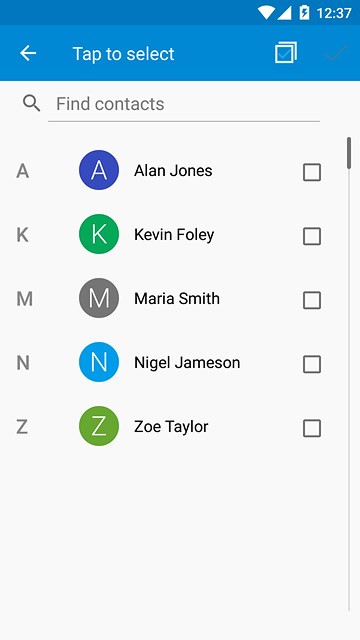Check the box for Maria Smith
The height and width of the screenshot is (640, 360).
[x=312, y=300]
